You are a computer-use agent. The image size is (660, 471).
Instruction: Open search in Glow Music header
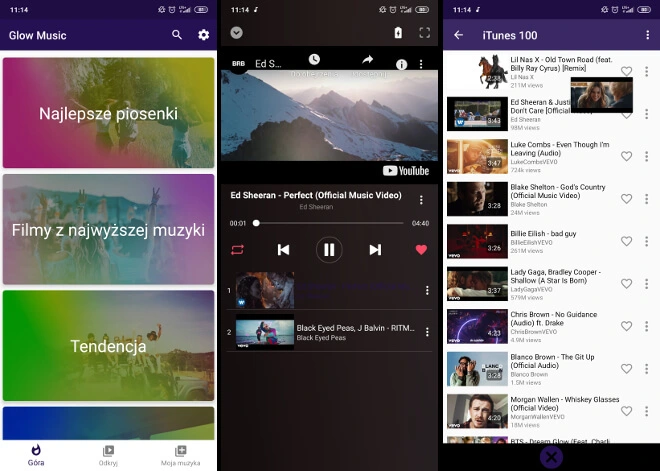tap(177, 35)
